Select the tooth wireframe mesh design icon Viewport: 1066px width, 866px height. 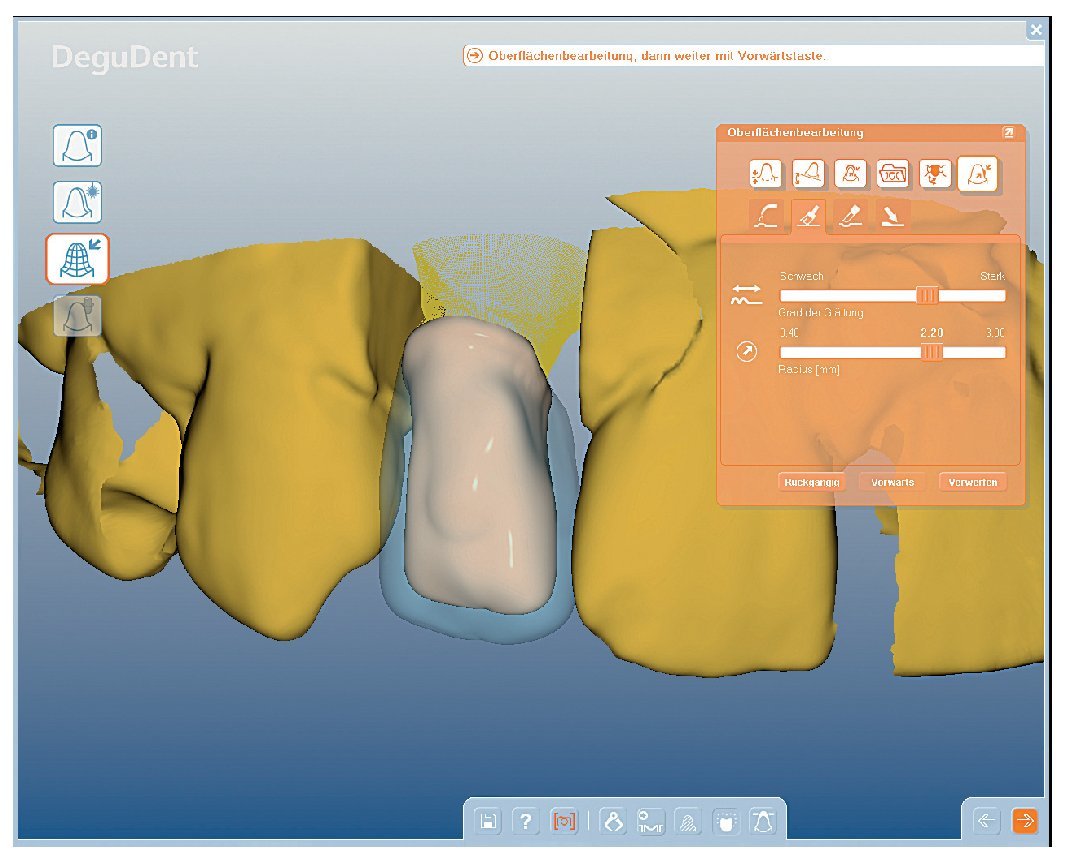77,259
